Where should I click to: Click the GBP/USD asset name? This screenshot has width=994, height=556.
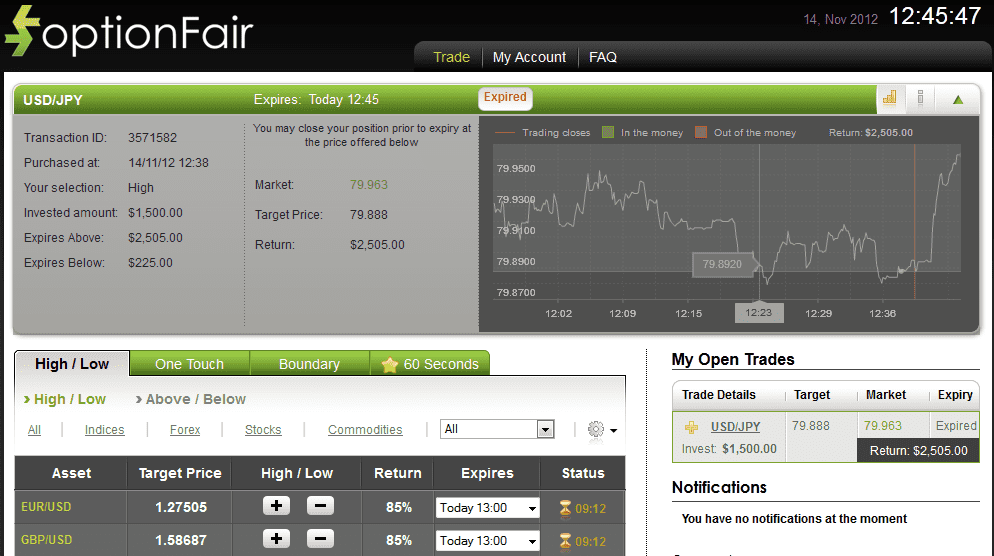[46, 540]
